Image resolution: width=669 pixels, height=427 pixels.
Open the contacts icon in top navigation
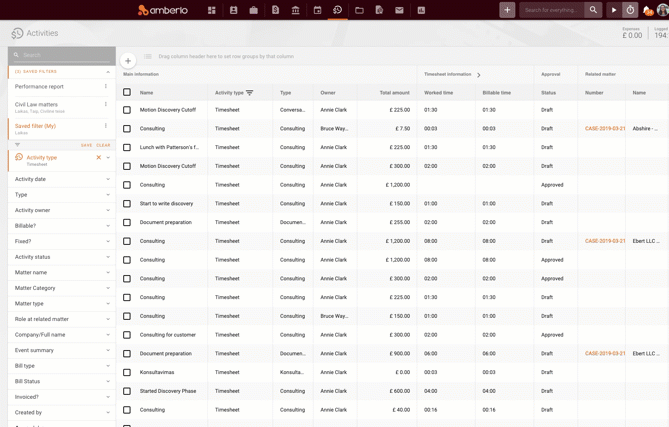point(233,10)
